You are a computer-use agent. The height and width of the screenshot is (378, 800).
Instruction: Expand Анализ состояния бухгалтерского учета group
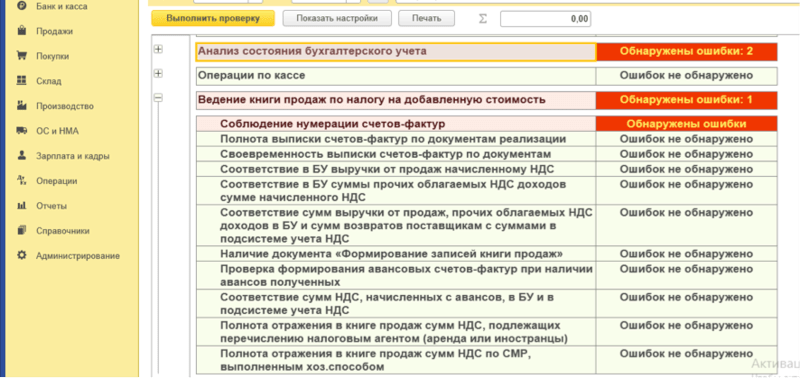tap(158, 49)
